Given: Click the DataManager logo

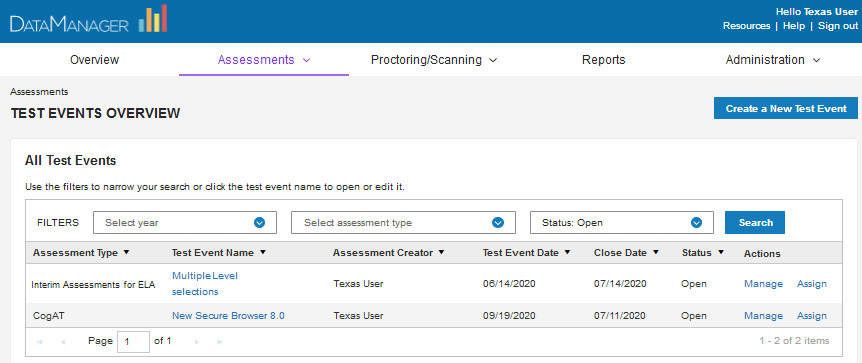Looking at the screenshot, I should point(89,21).
